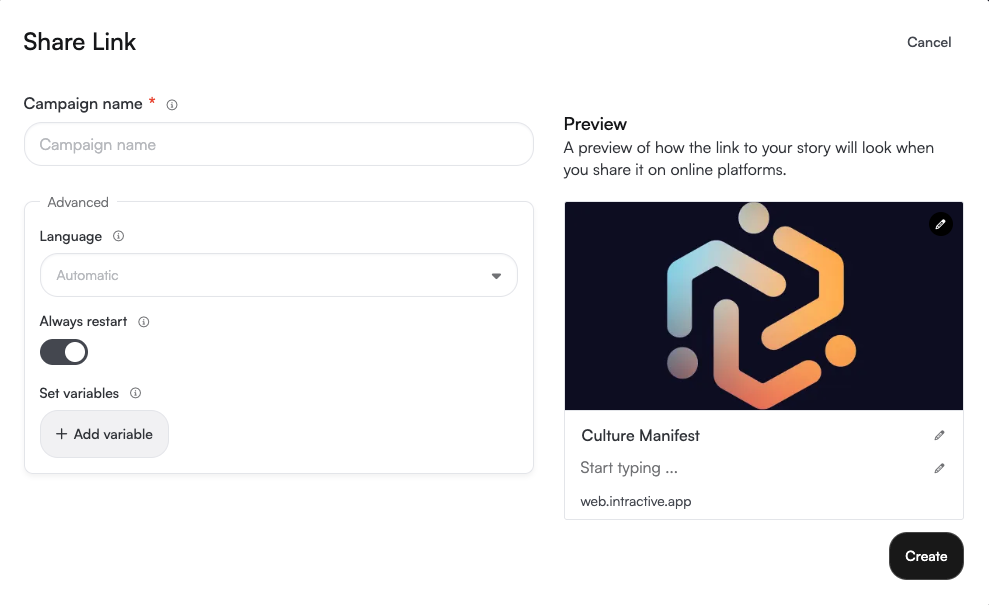
Task: Click the Culture Manifest title text
Action: tap(640, 436)
